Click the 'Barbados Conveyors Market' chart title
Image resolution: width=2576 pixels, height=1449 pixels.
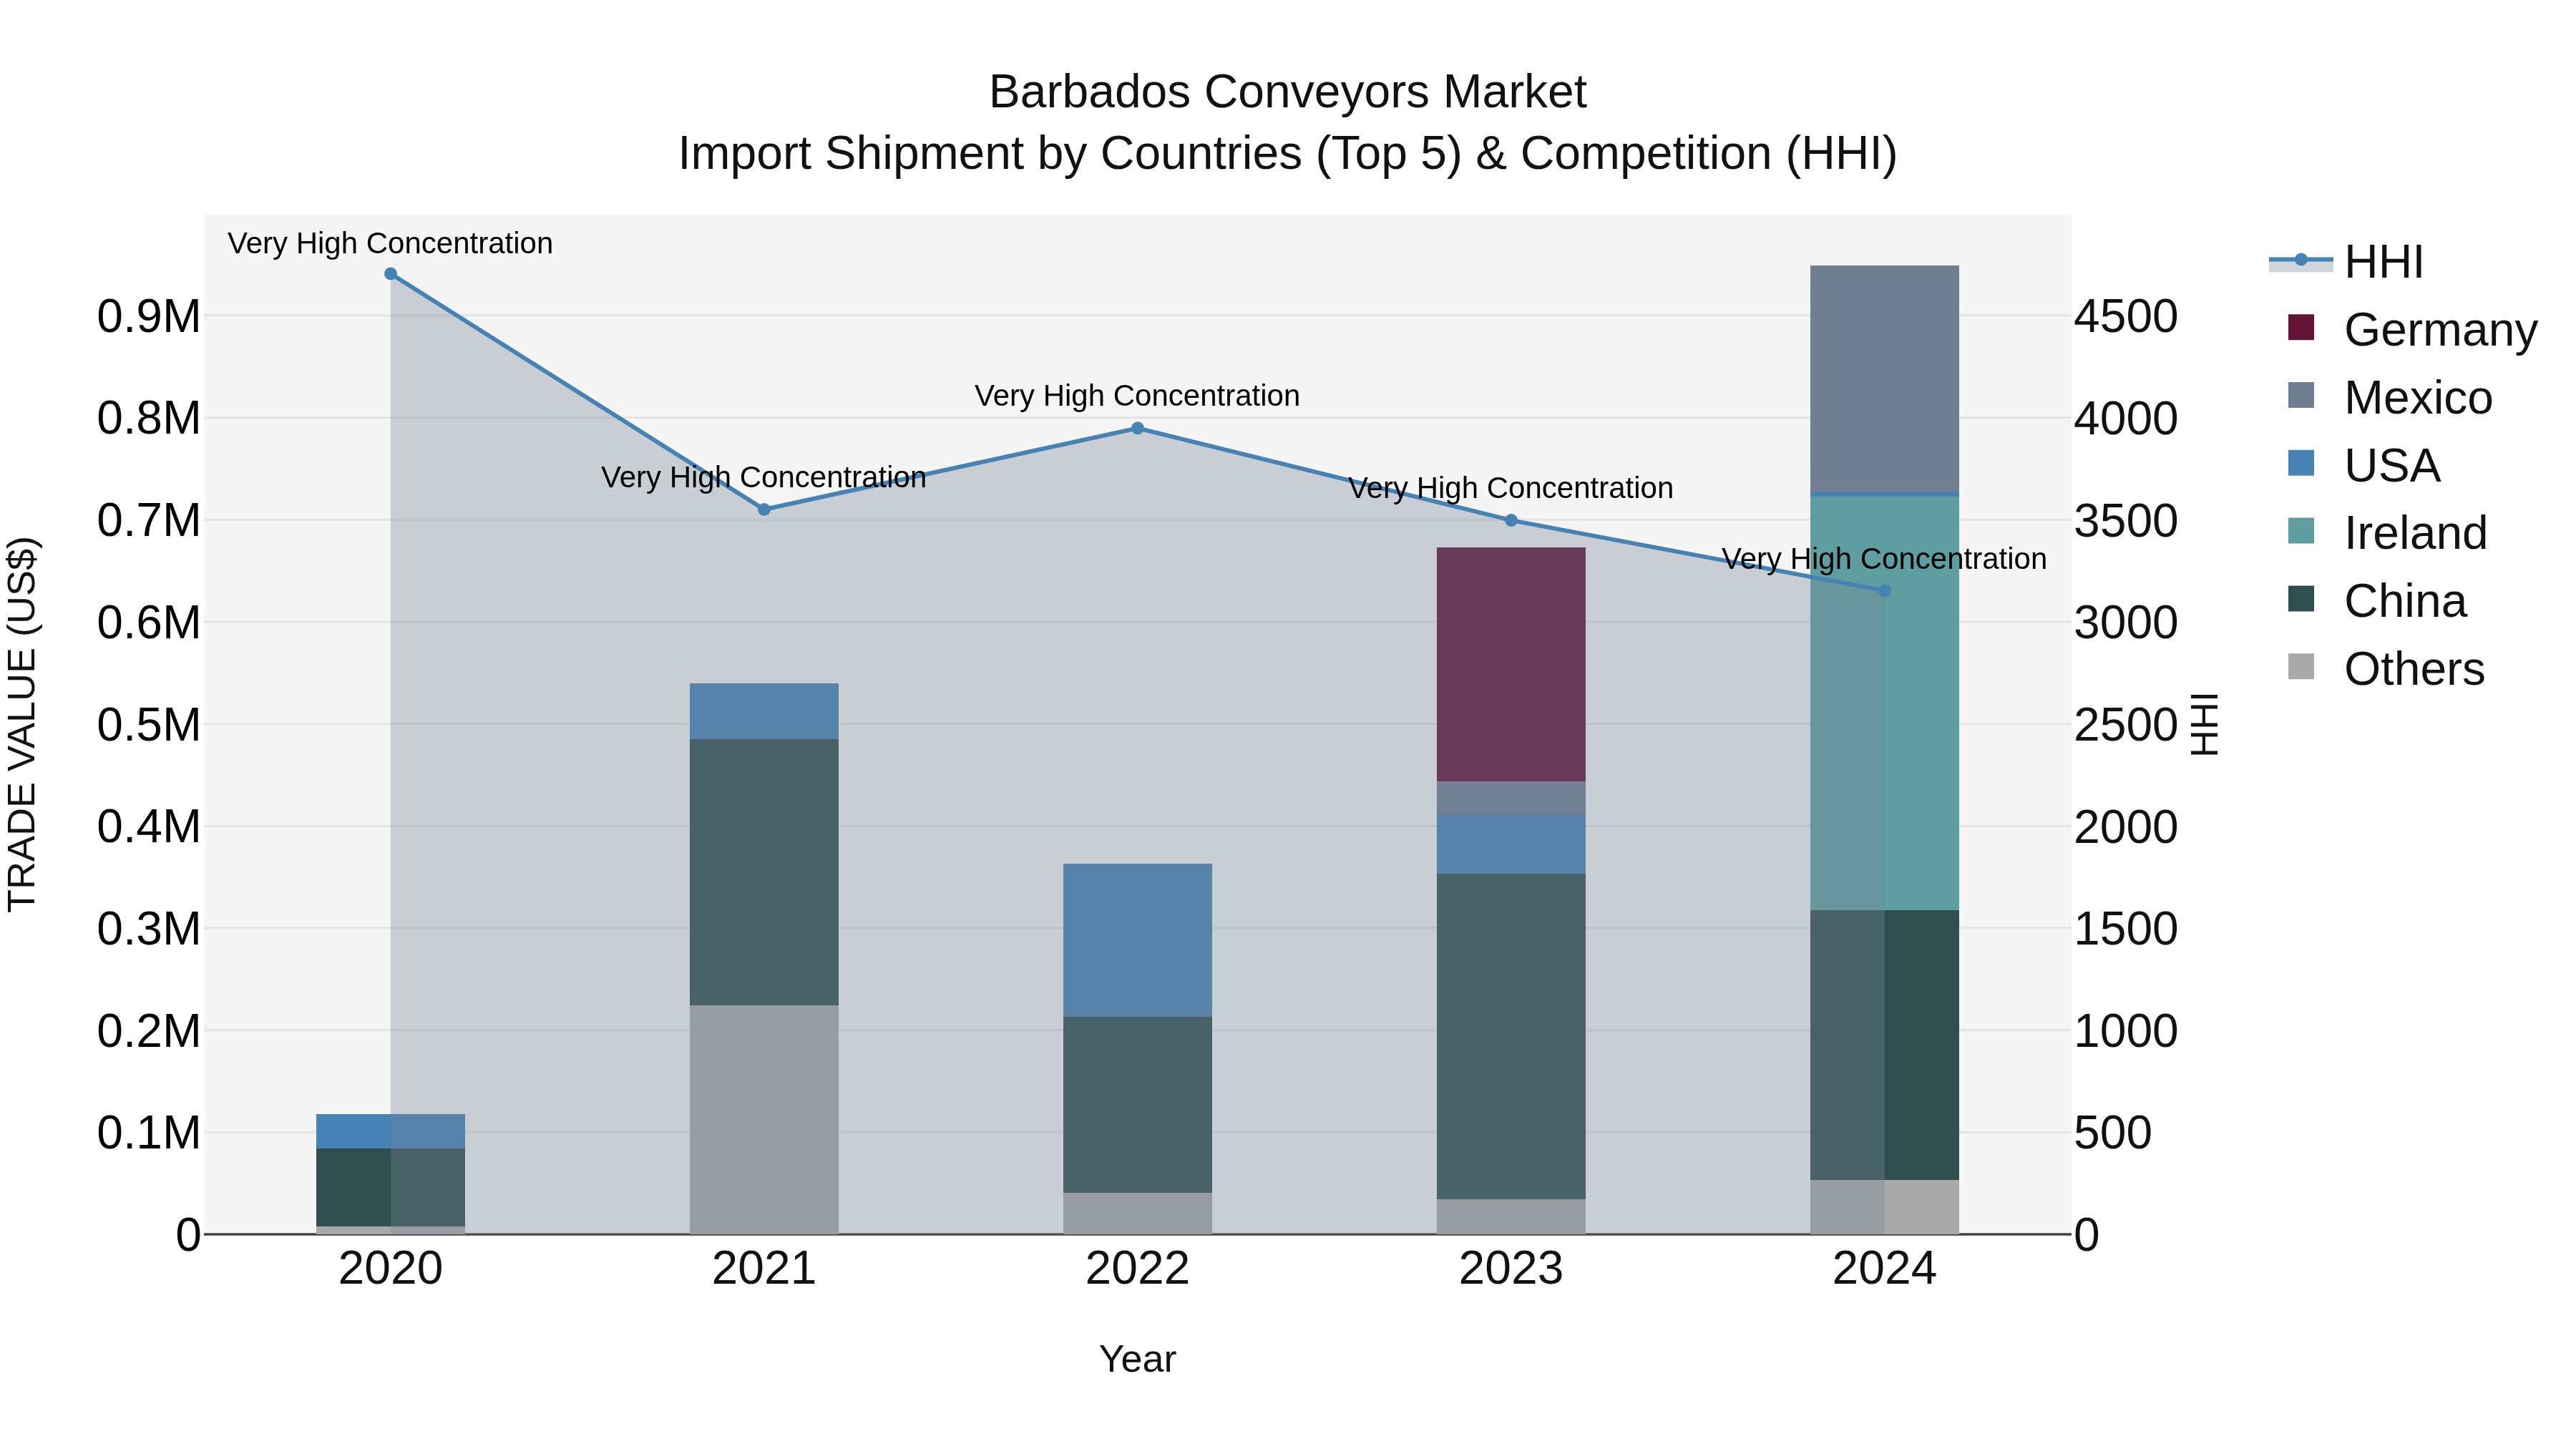coord(1287,92)
